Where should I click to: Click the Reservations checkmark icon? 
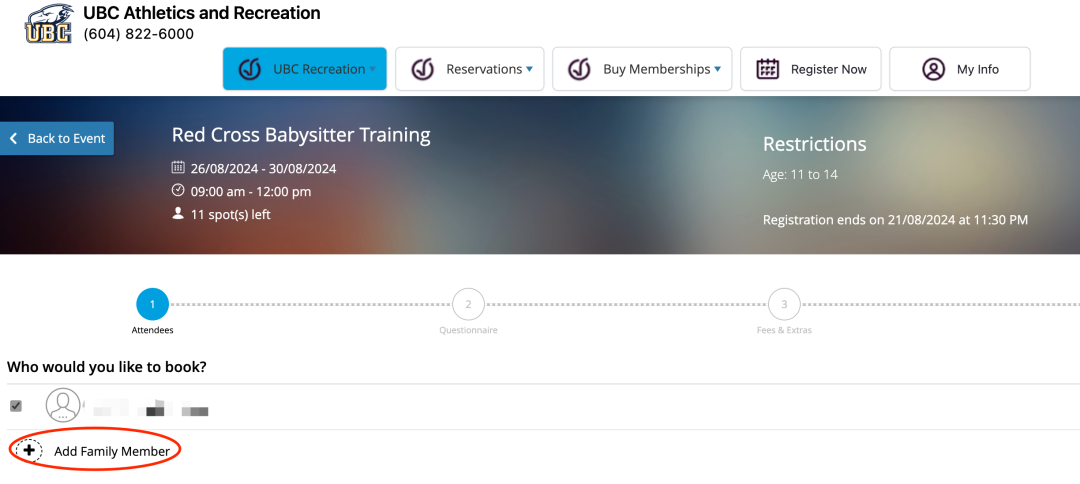point(422,69)
